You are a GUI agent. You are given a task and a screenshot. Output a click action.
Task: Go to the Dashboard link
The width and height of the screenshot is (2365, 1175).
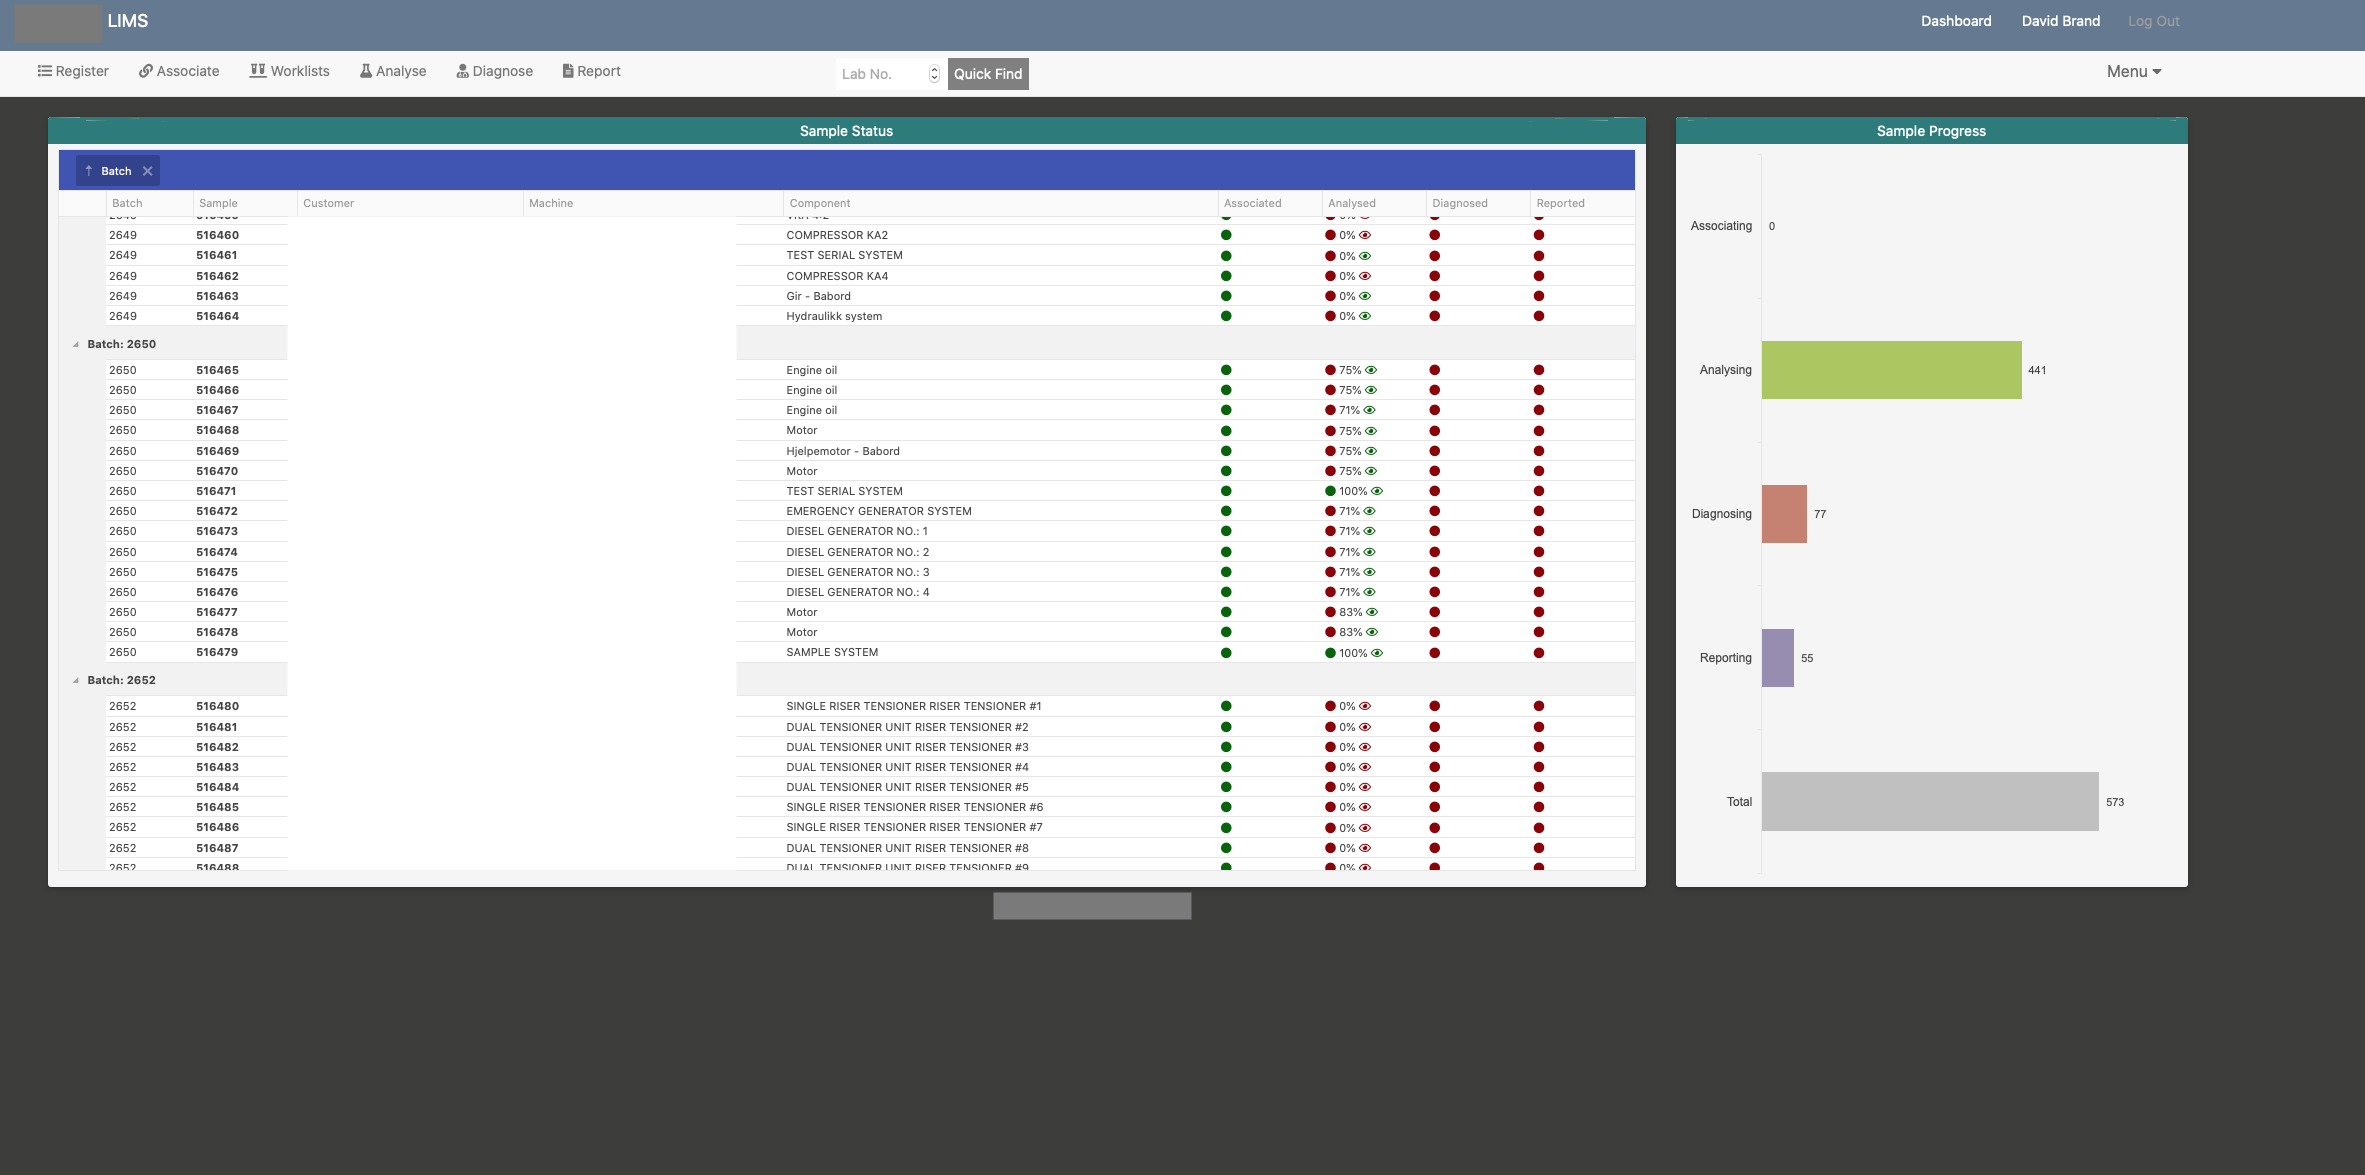[1955, 21]
